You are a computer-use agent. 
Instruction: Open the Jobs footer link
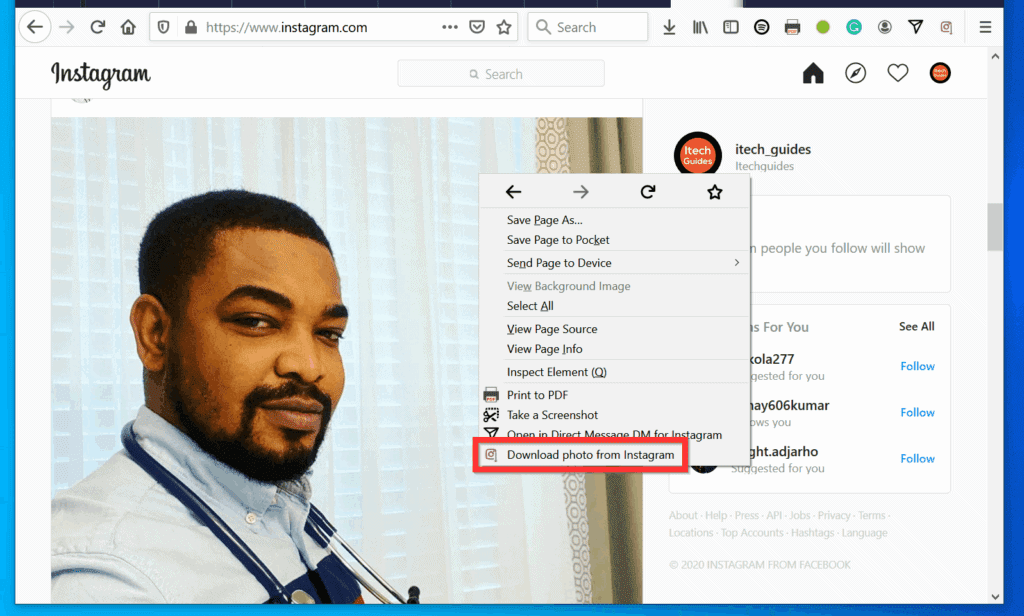pos(799,515)
